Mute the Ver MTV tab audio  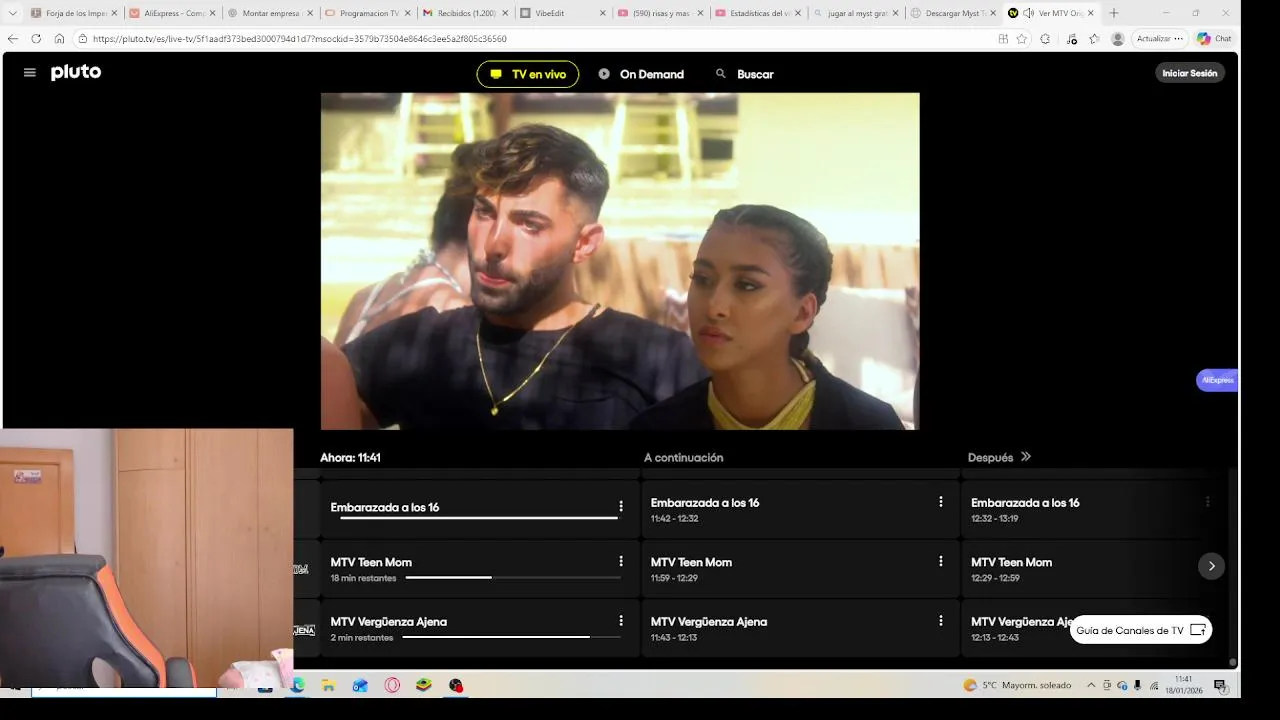coord(1028,13)
